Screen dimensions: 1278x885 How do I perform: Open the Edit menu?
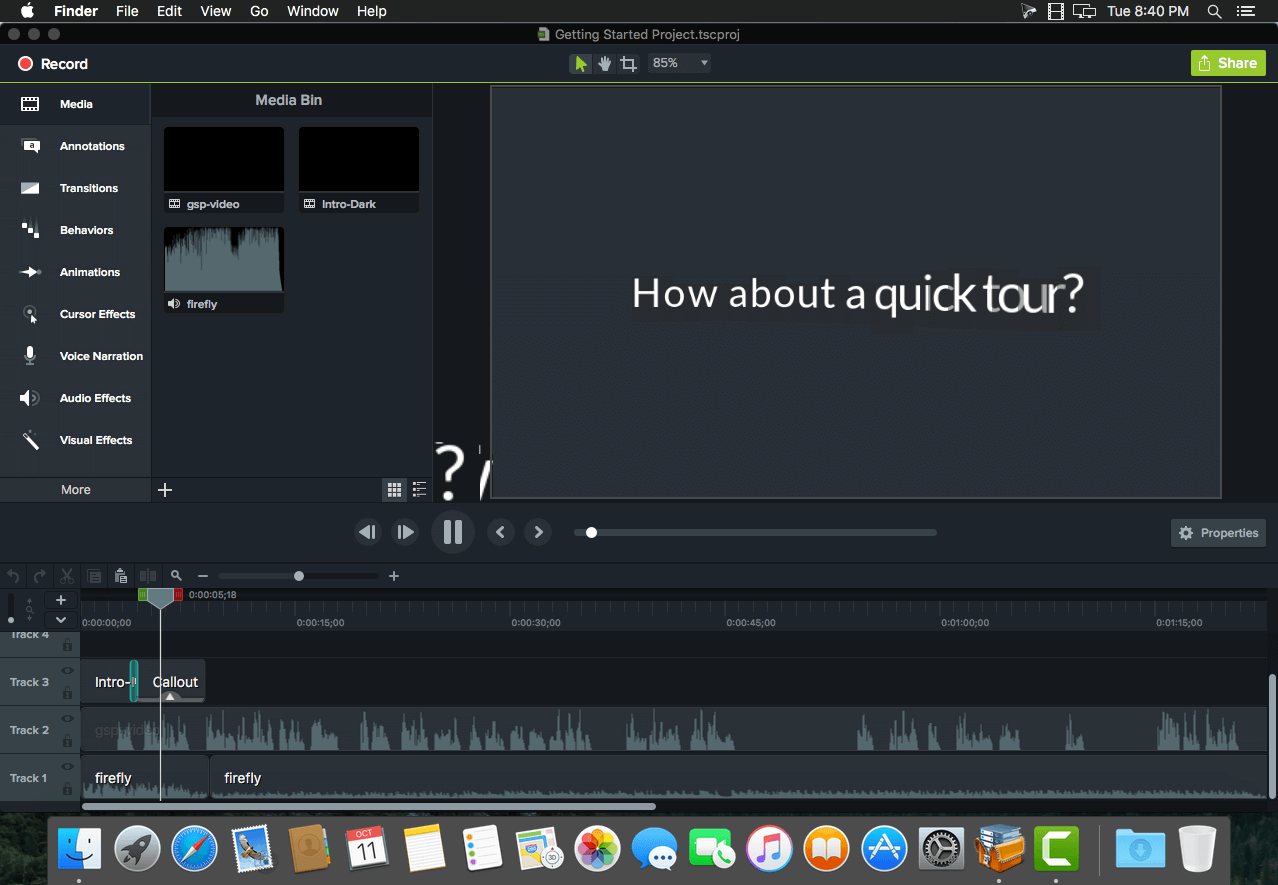coord(169,11)
